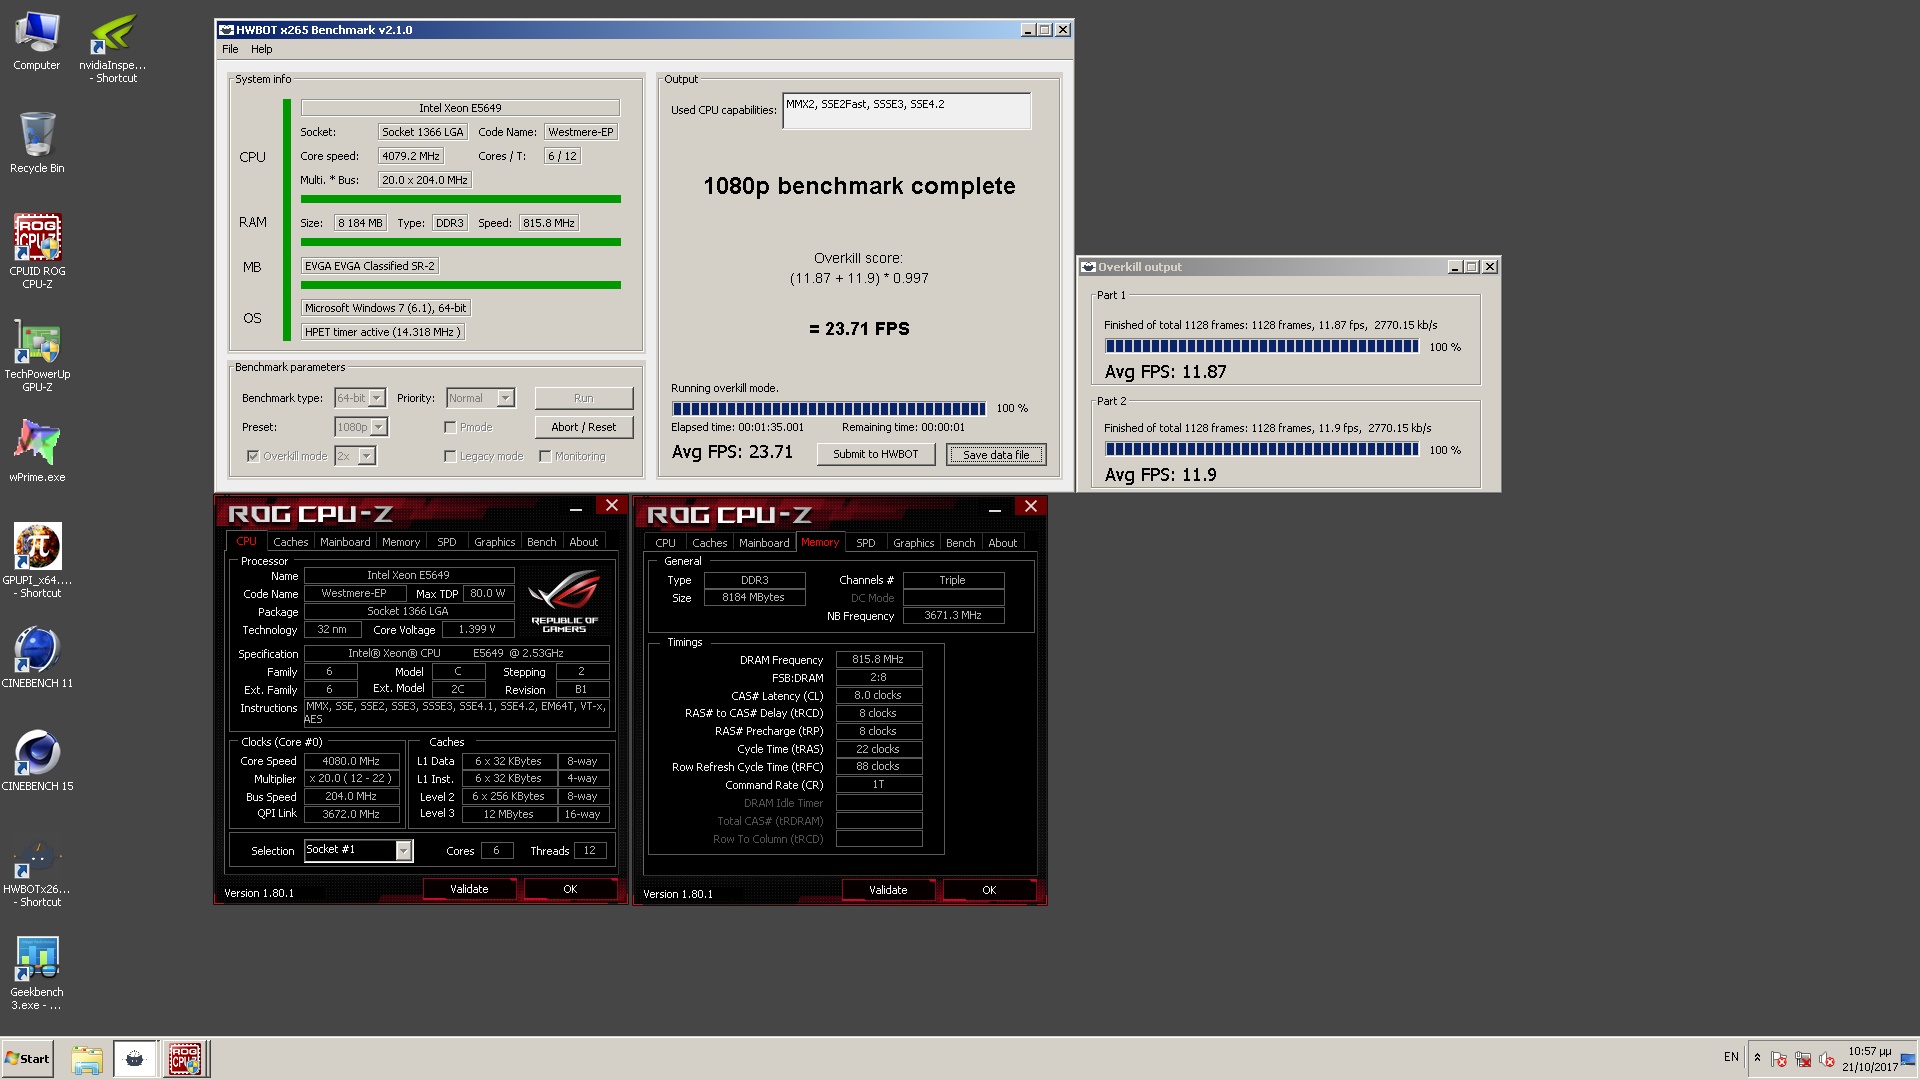Screen dimensions: 1920x1080
Task: Minimize the Overkill output window
Action: [1455, 267]
